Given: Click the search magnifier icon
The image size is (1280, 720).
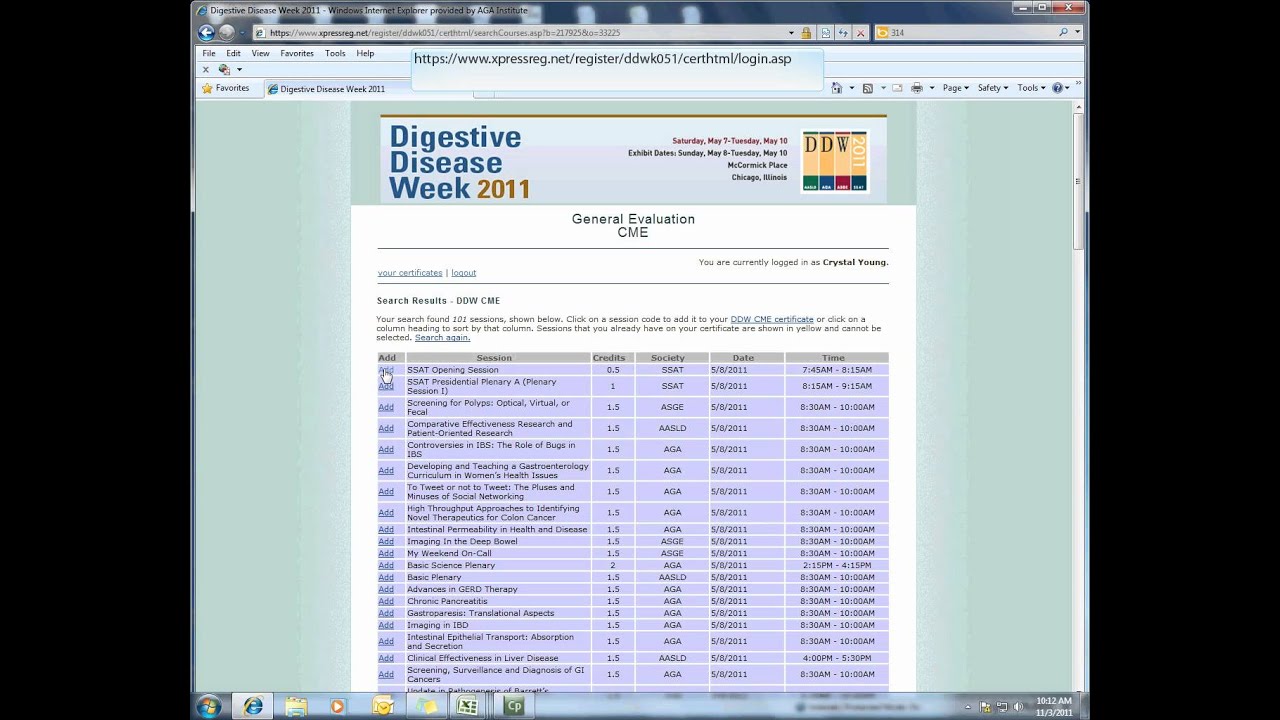Looking at the screenshot, I should click(x=1063, y=33).
